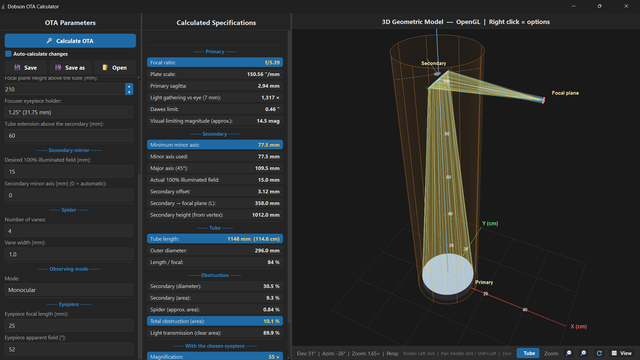Click the Secondary offset row
This screenshot has width=640, height=360.
(x=215, y=191)
